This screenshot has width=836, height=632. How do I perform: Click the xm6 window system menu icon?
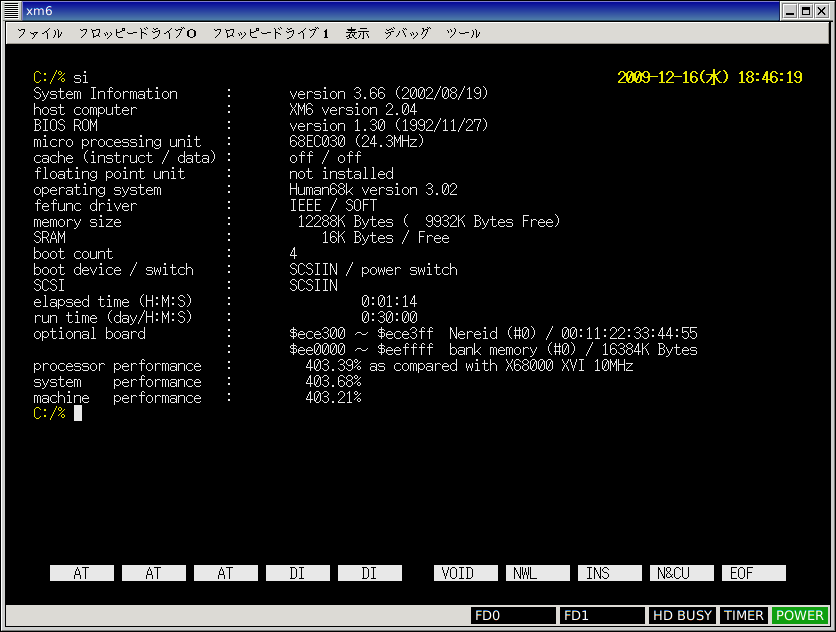click(x=11, y=11)
